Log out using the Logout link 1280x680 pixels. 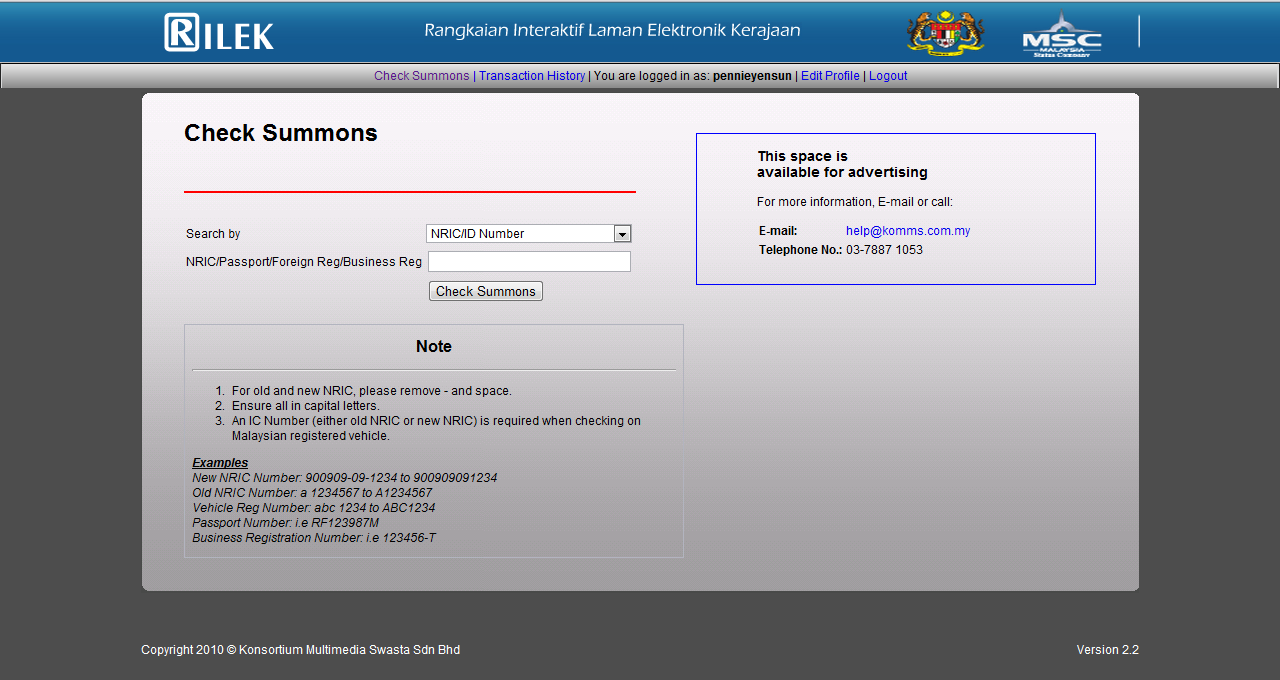[888, 76]
